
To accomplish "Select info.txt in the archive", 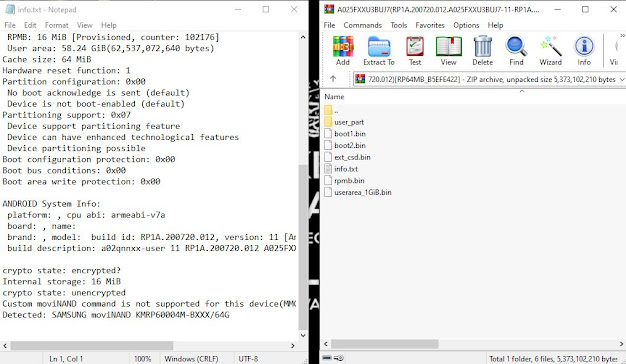I will pyautogui.click(x=341, y=169).
